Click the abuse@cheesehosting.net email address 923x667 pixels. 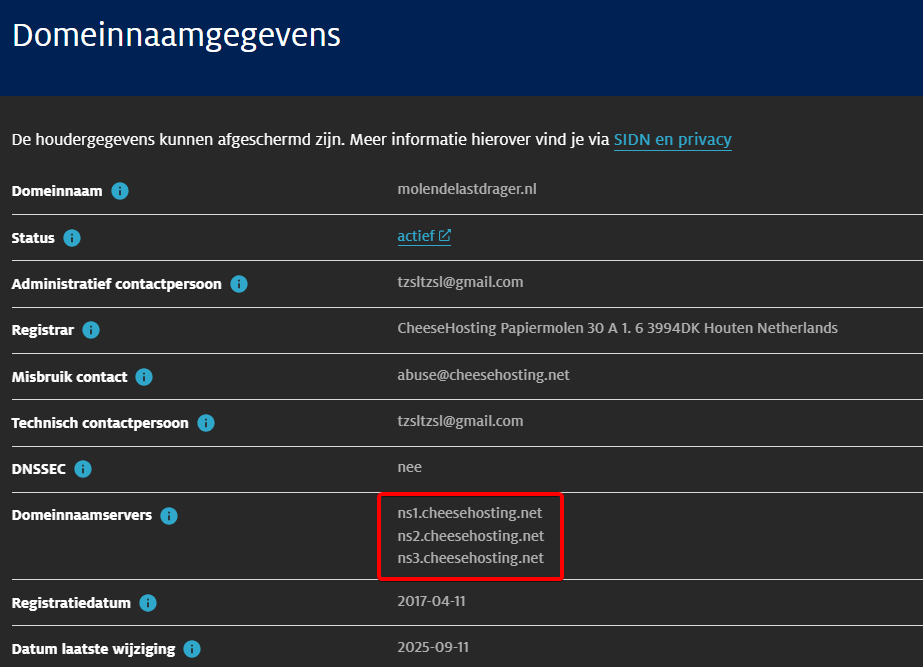tap(483, 375)
